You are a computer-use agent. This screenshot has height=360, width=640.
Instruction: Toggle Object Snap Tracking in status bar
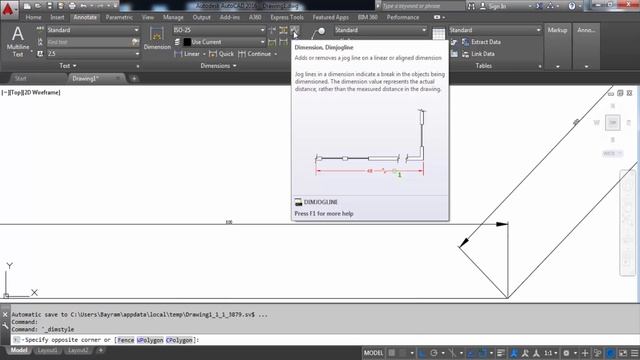pyautogui.click(x=471, y=353)
